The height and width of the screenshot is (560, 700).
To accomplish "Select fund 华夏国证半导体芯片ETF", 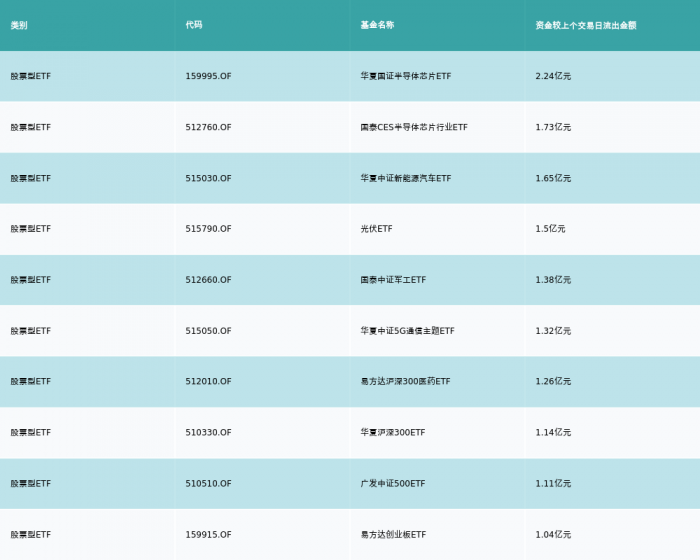I will (406, 76).
